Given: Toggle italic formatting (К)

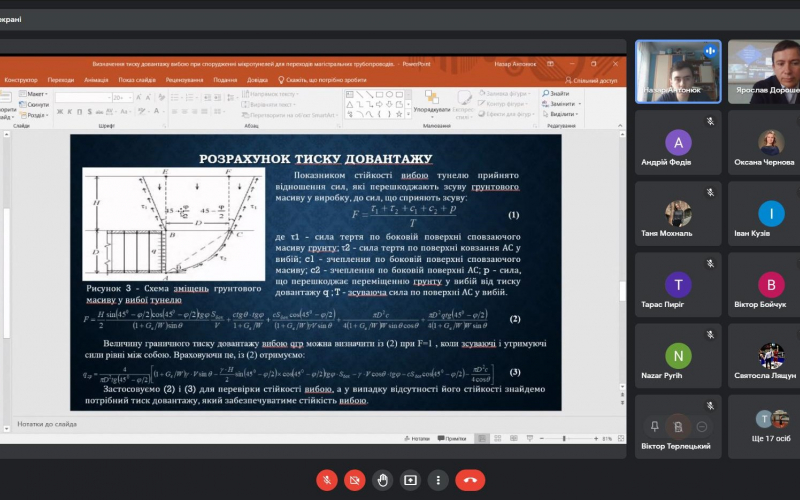Looking at the screenshot, I should (x=69, y=112).
